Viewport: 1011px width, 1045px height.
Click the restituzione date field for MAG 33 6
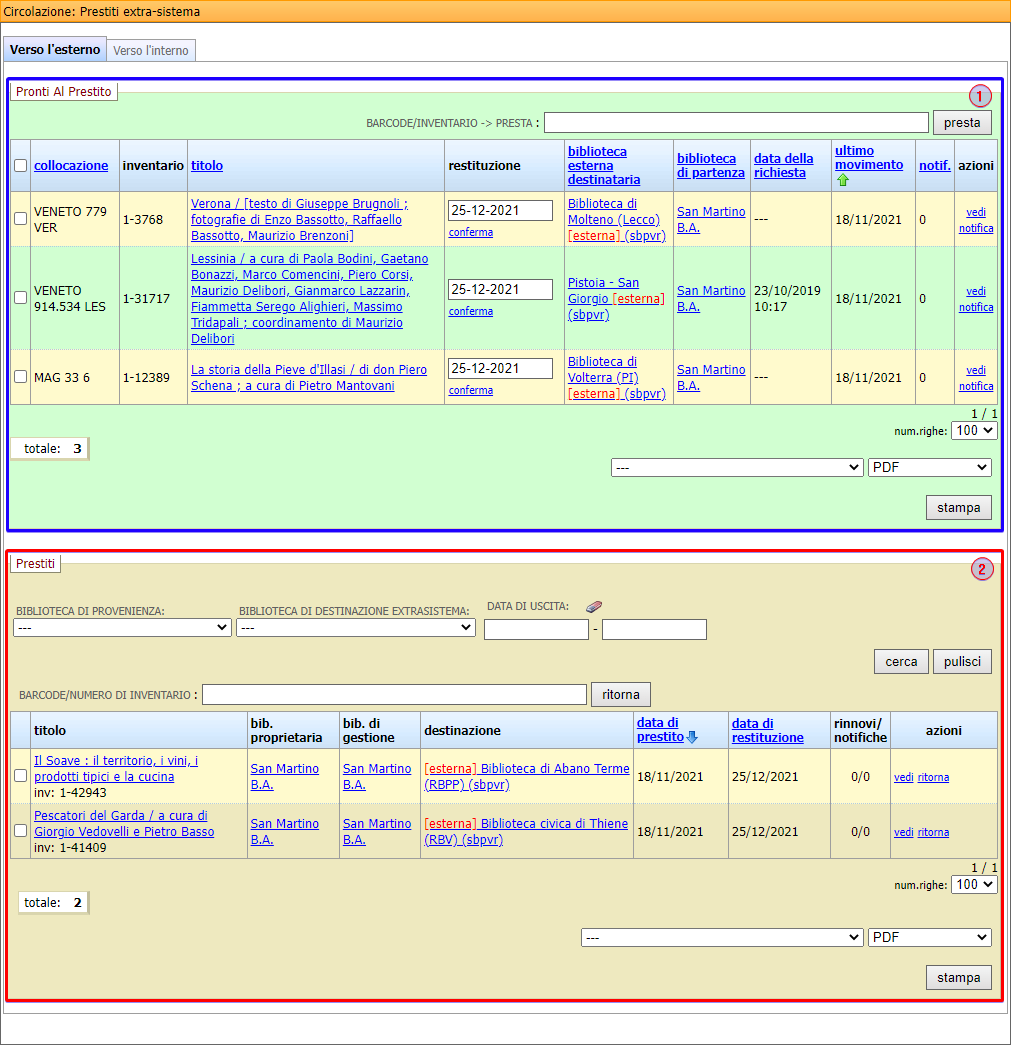500,368
